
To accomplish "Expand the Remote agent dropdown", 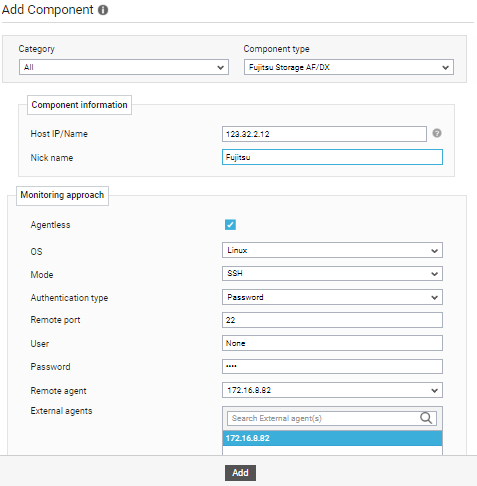I will coord(332,390).
